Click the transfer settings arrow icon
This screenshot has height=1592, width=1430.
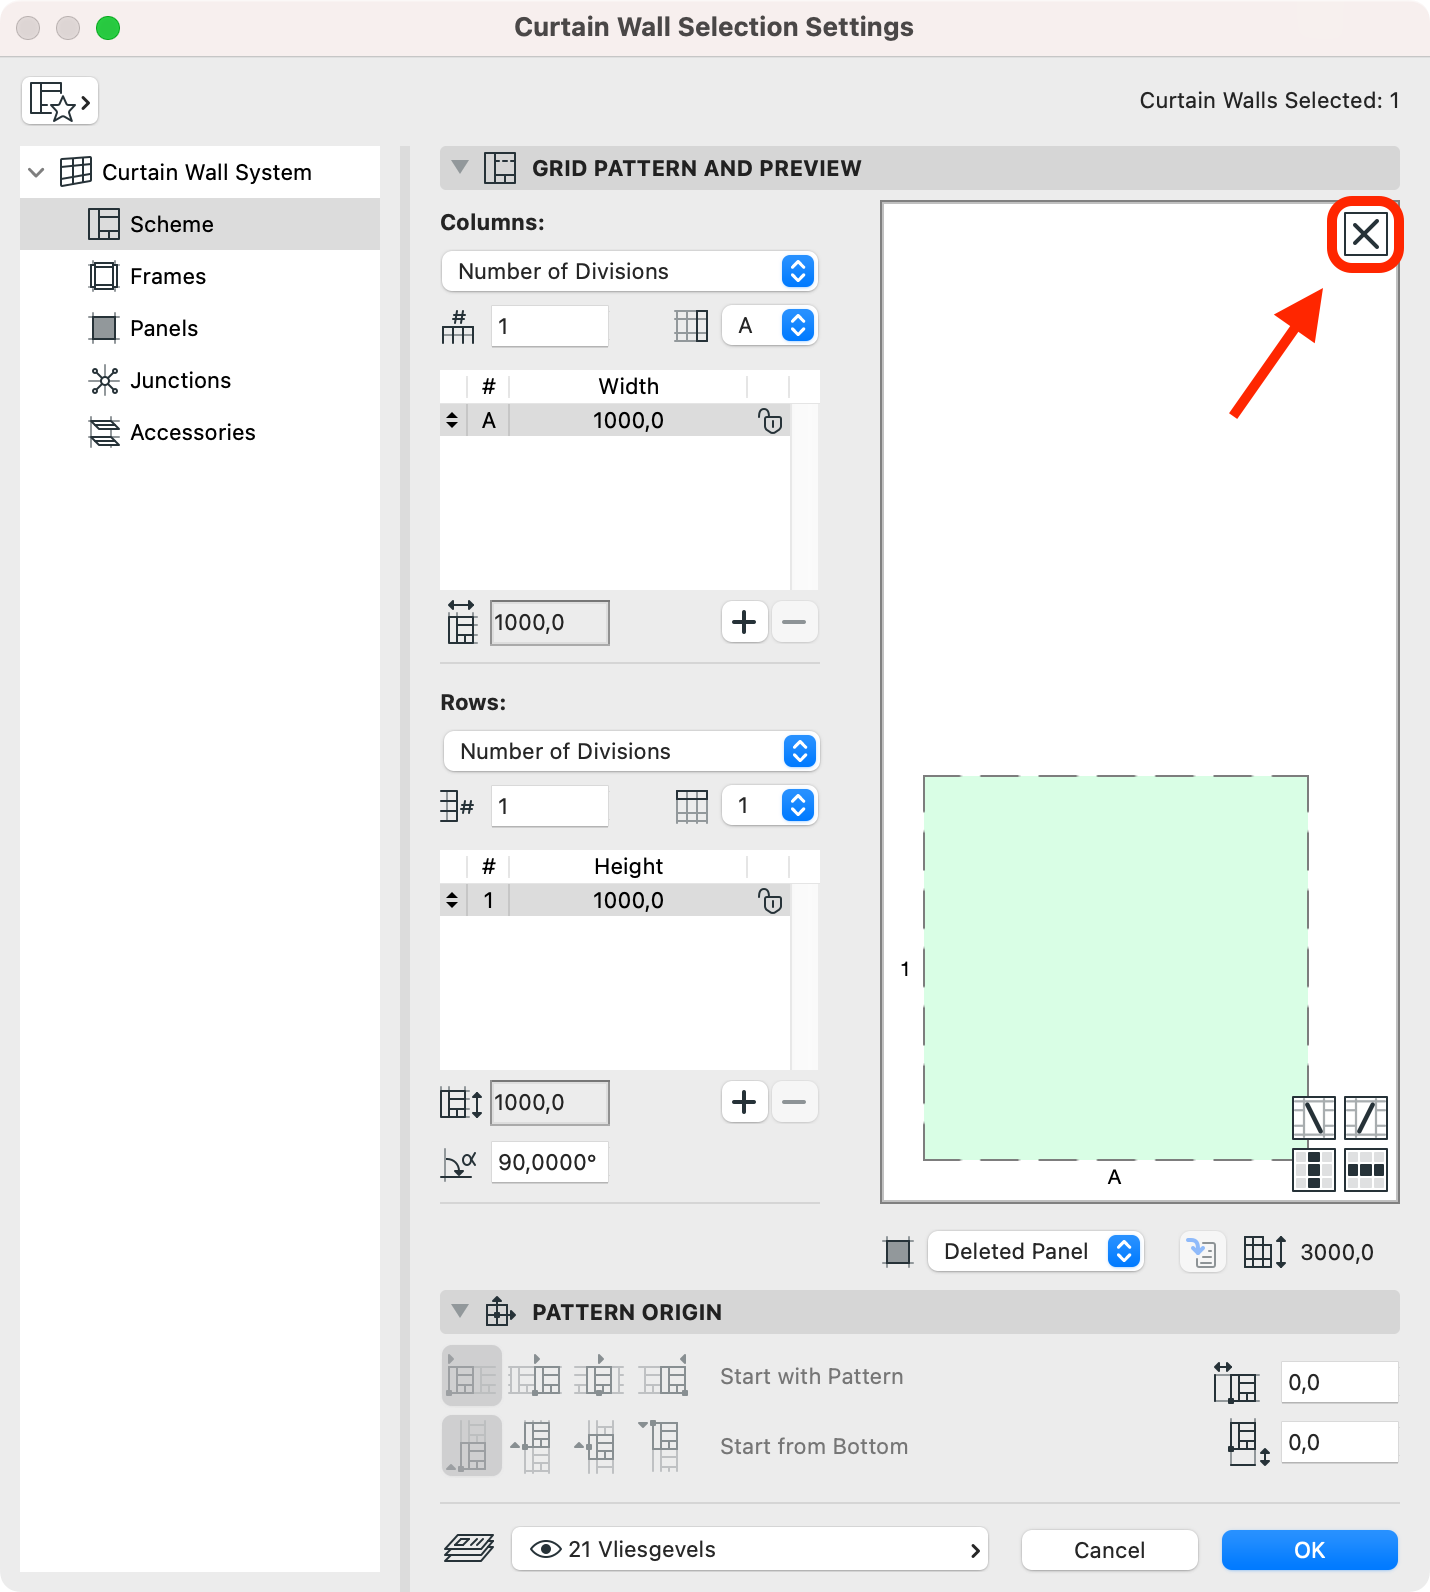1202,1251
